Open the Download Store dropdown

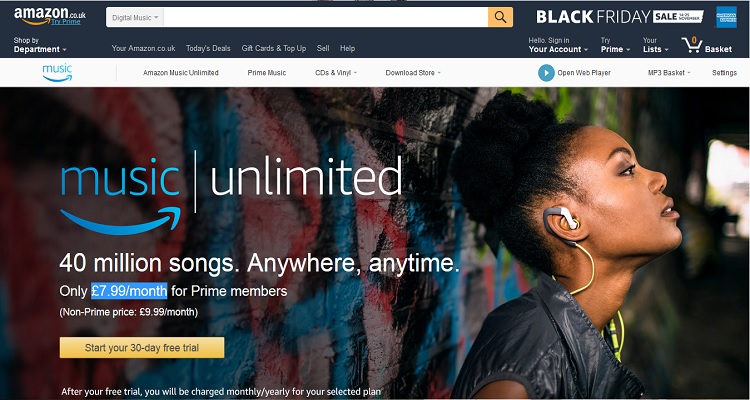pyautogui.click(x=413, y=73)
